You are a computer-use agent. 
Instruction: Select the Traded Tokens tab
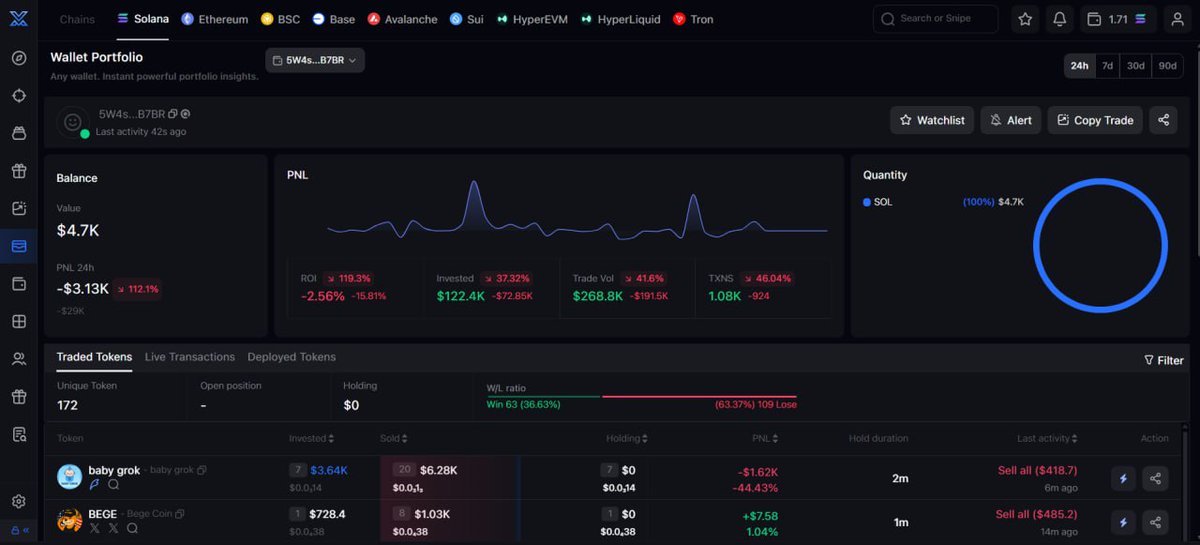[x=94, y=357]
